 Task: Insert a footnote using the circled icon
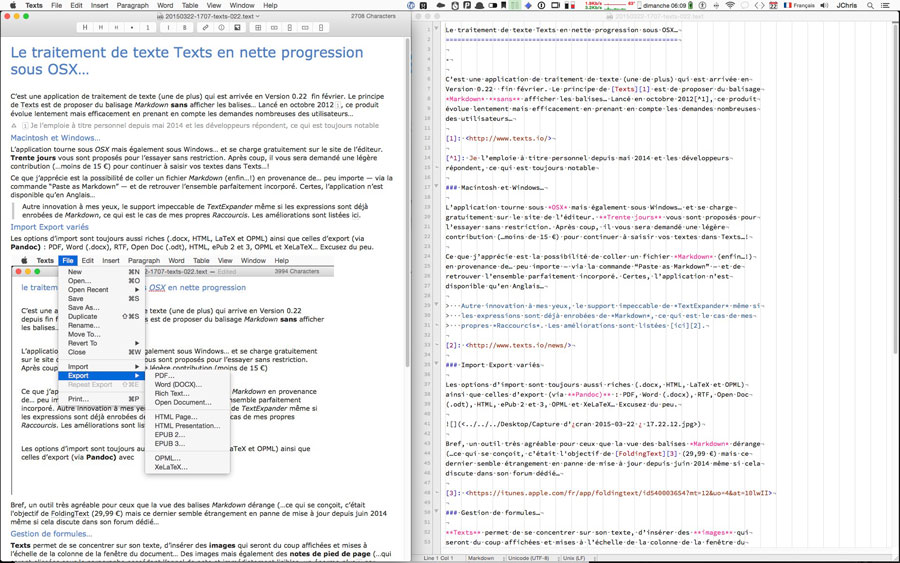pos(221,27)
